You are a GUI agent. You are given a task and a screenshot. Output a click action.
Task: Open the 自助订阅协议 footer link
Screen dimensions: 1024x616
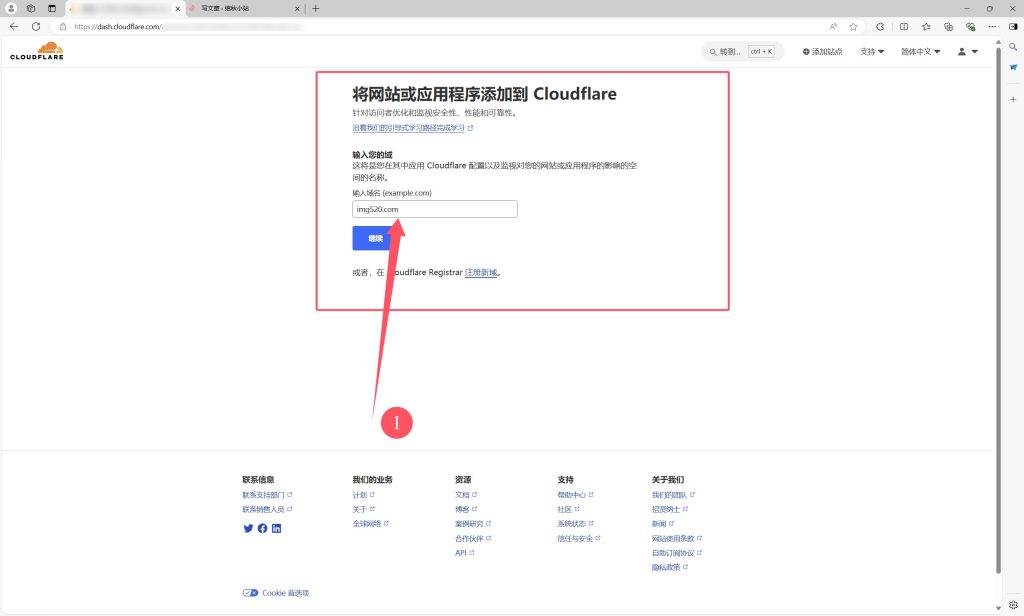tap(677, 553)
